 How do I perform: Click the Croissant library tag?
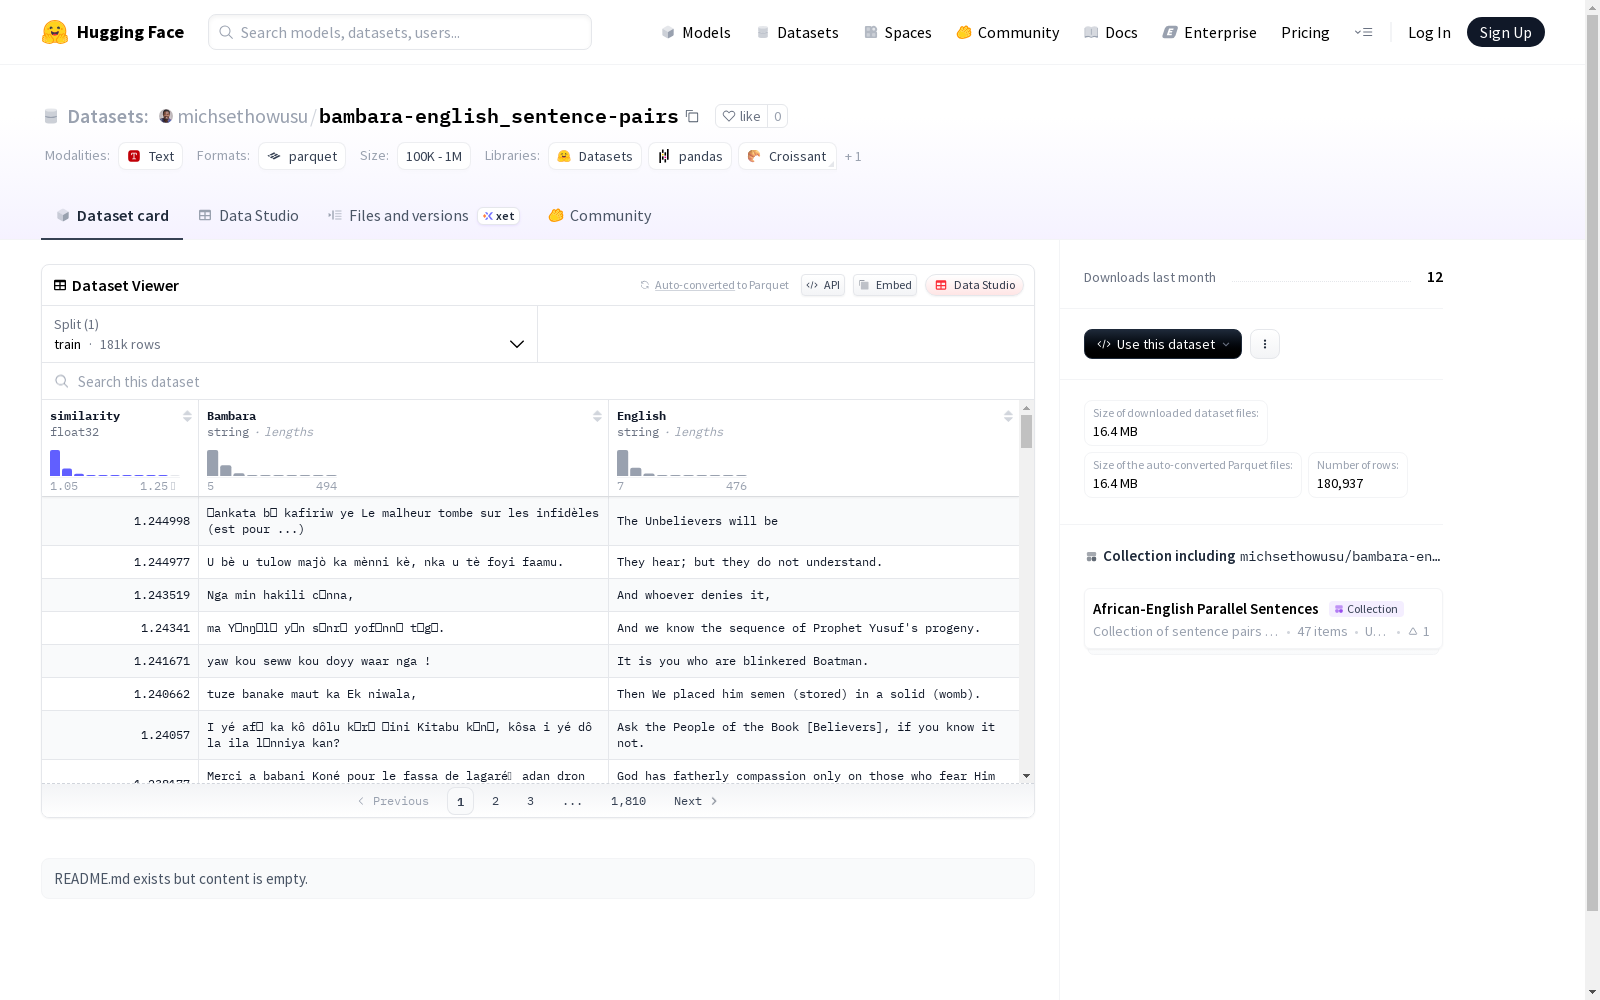(787, 156)
